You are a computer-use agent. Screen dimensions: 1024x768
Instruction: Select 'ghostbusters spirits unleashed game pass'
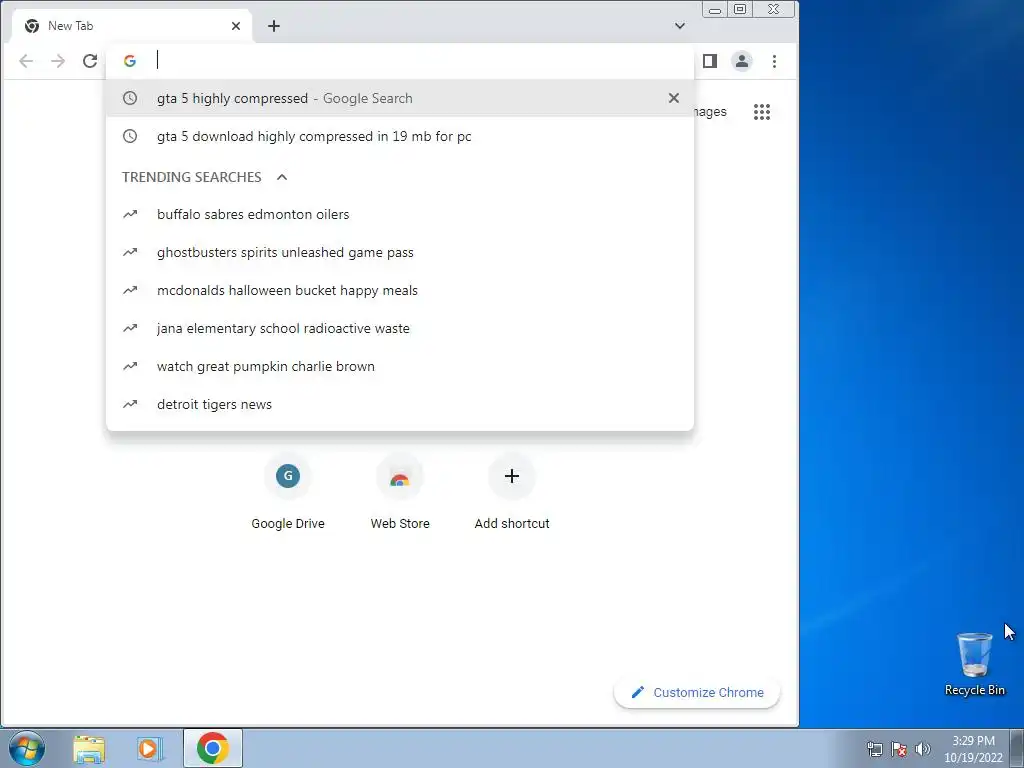coord(400,252)
